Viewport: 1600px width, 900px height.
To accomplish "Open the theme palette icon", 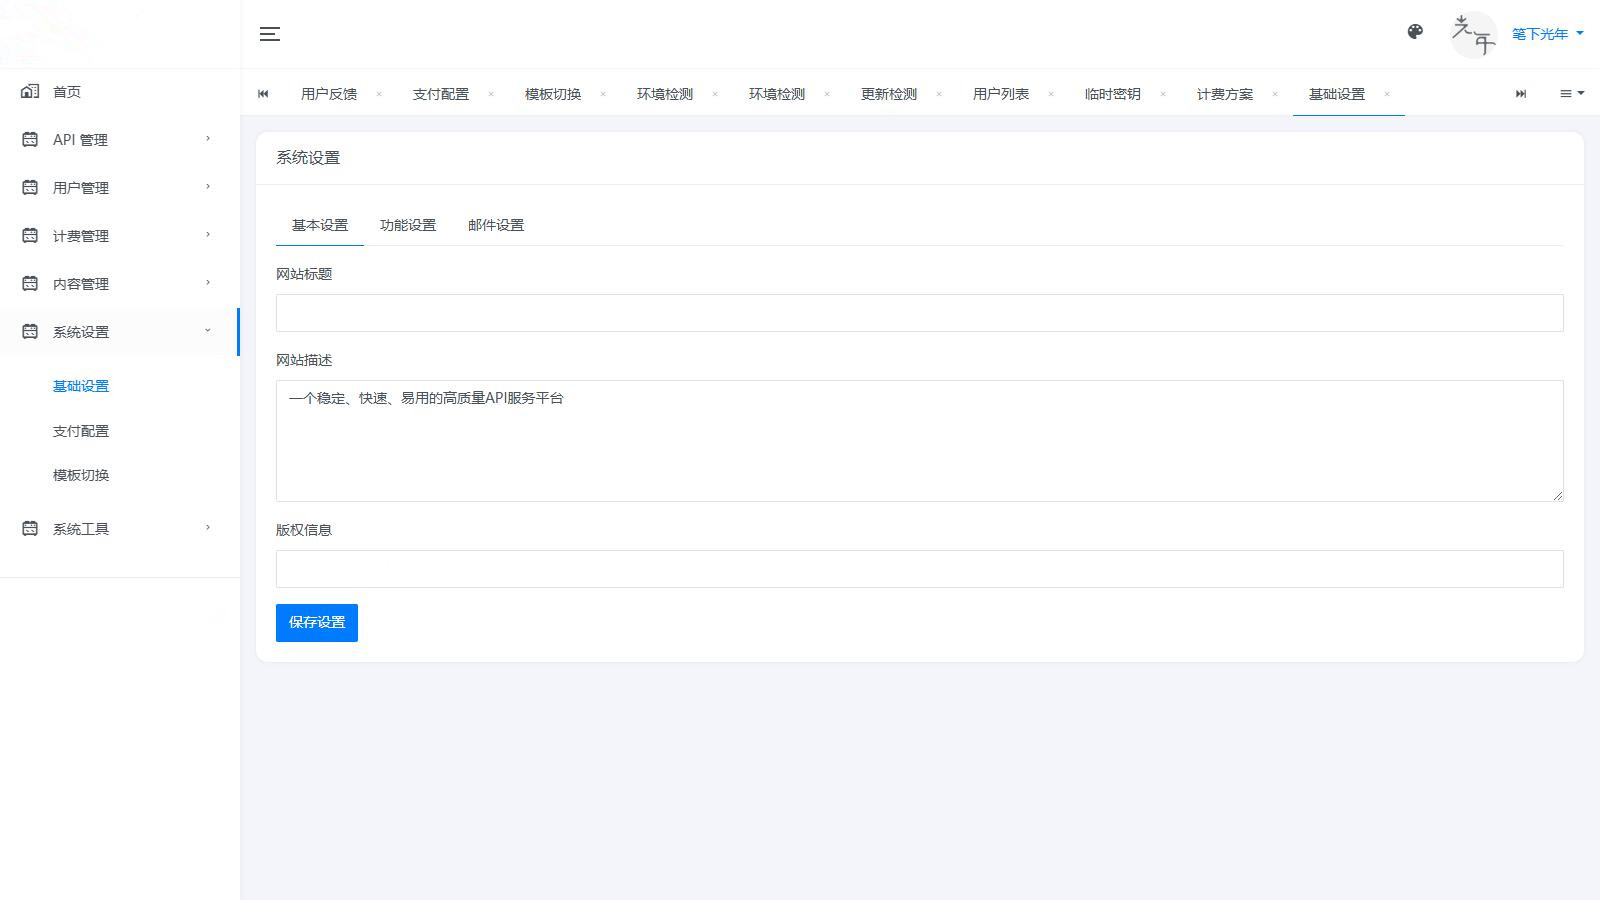I will (1415, 32).
